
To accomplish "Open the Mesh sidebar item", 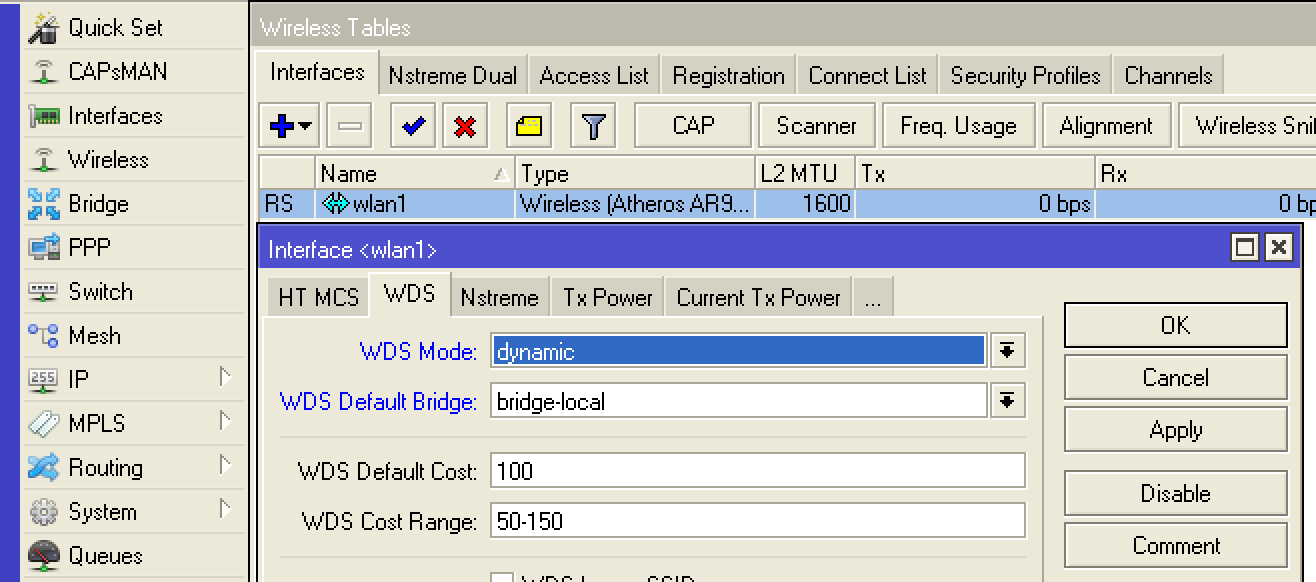I will 133,336.
